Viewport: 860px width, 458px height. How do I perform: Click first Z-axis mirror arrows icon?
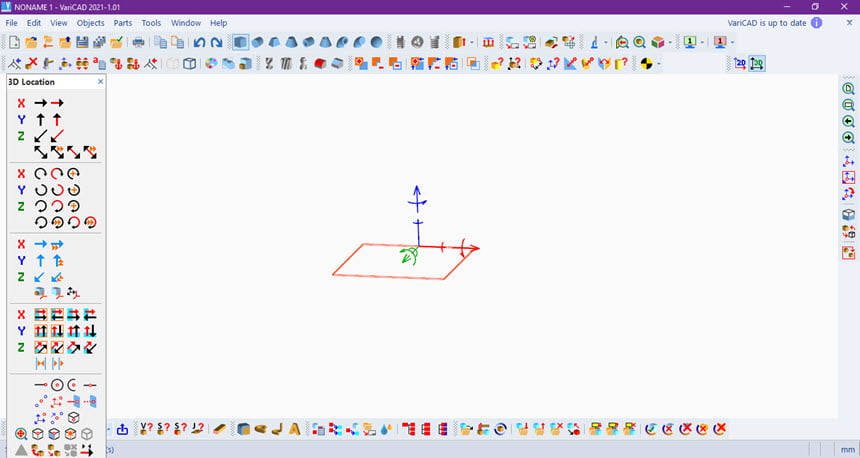41,347
